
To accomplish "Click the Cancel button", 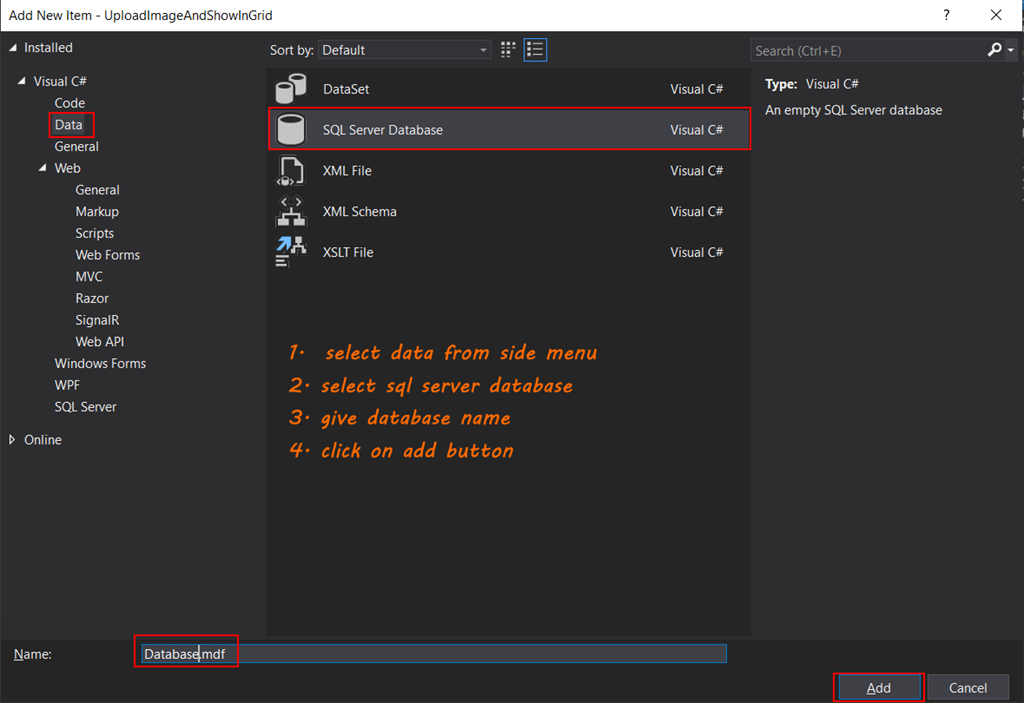I will click(x=967, y=687).
